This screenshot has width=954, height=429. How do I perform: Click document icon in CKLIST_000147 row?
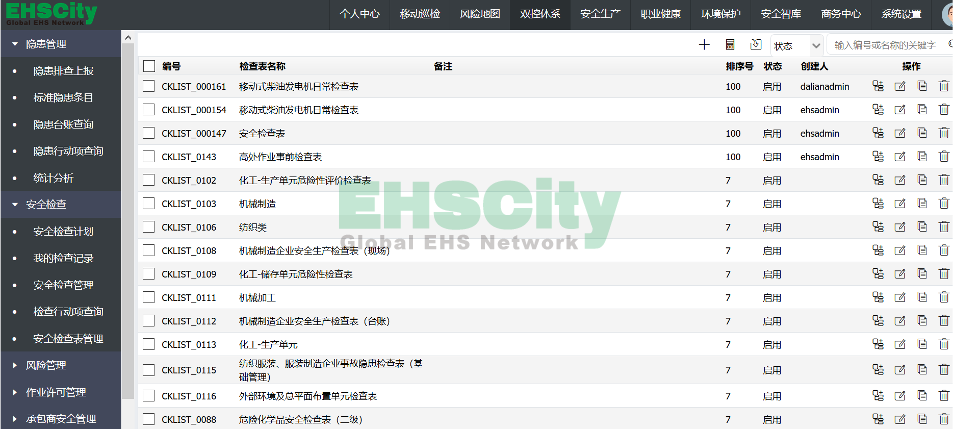pos(922,133)
